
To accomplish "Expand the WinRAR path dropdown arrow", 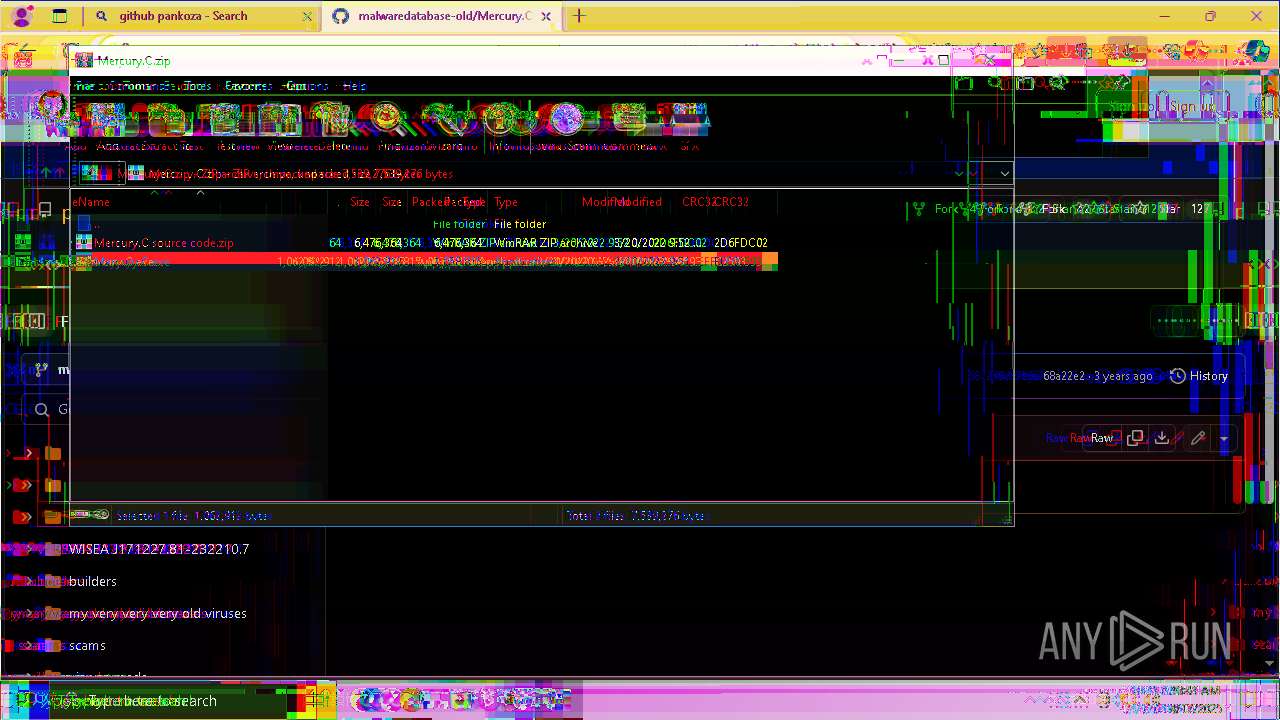I will (1004, 173).
